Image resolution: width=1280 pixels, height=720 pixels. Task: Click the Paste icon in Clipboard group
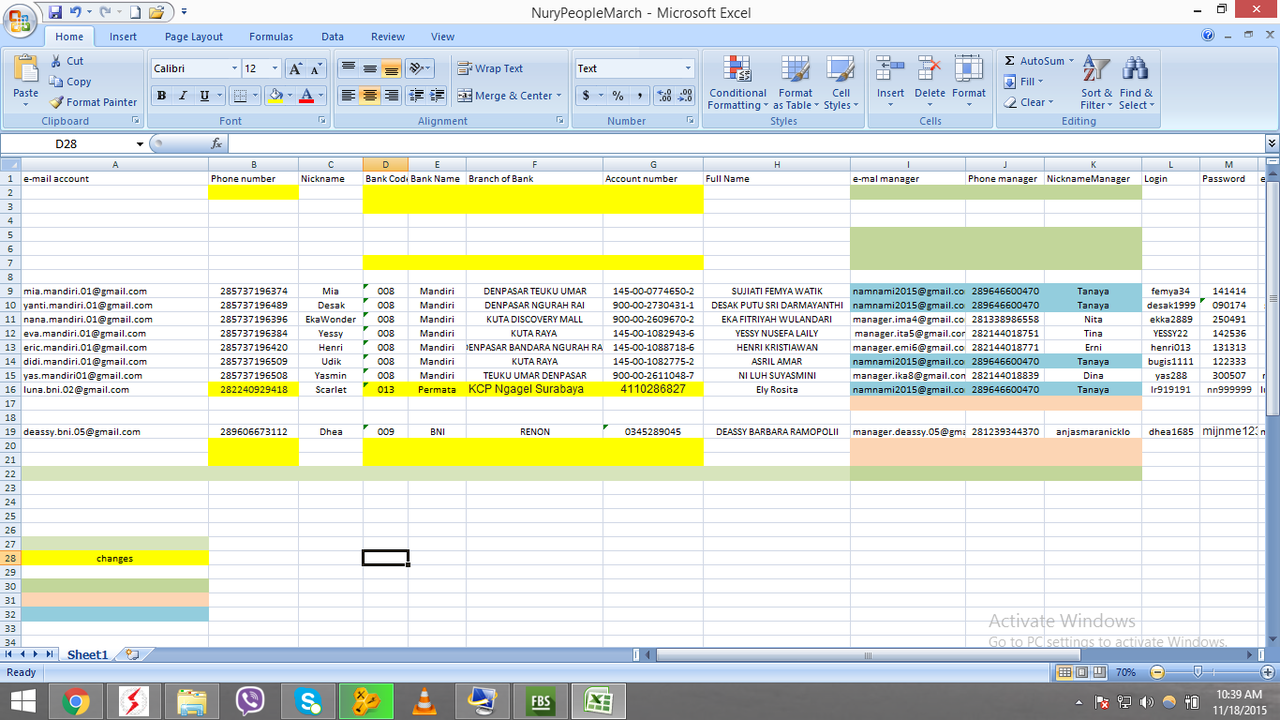(26, 70)
